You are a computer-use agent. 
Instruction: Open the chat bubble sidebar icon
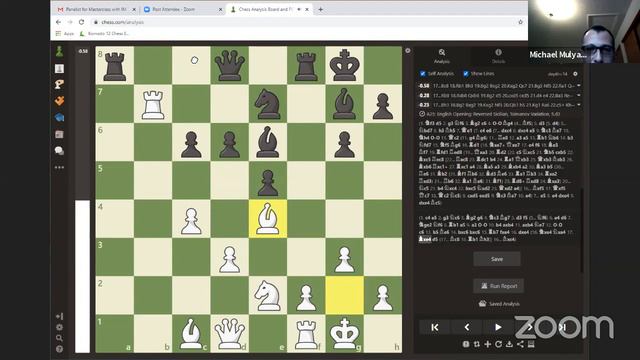click(x=60, y=151)
